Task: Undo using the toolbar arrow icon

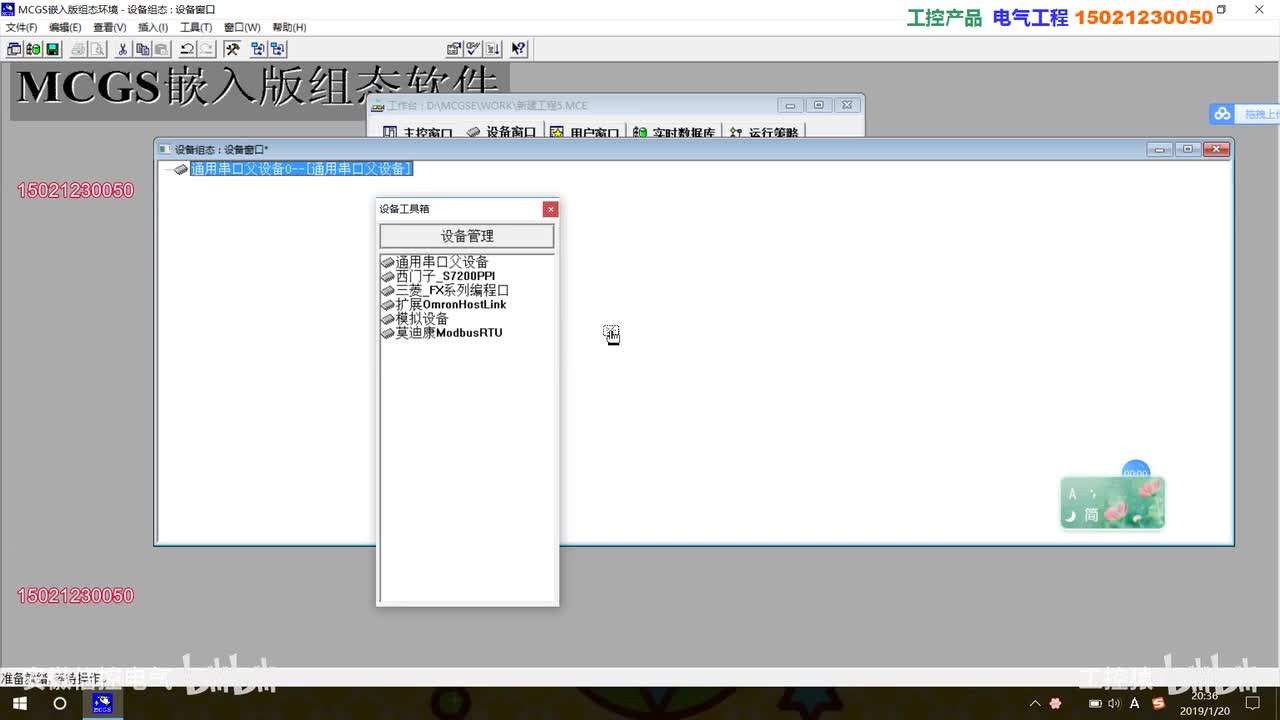Action: pos(187,48)
